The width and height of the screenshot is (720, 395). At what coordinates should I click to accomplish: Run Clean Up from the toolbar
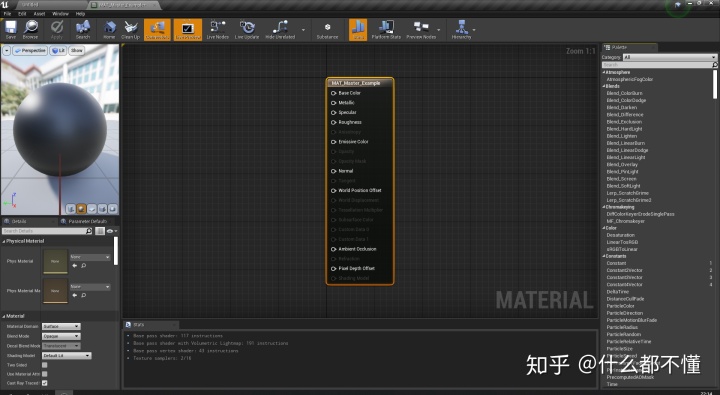tap(130, 30)
